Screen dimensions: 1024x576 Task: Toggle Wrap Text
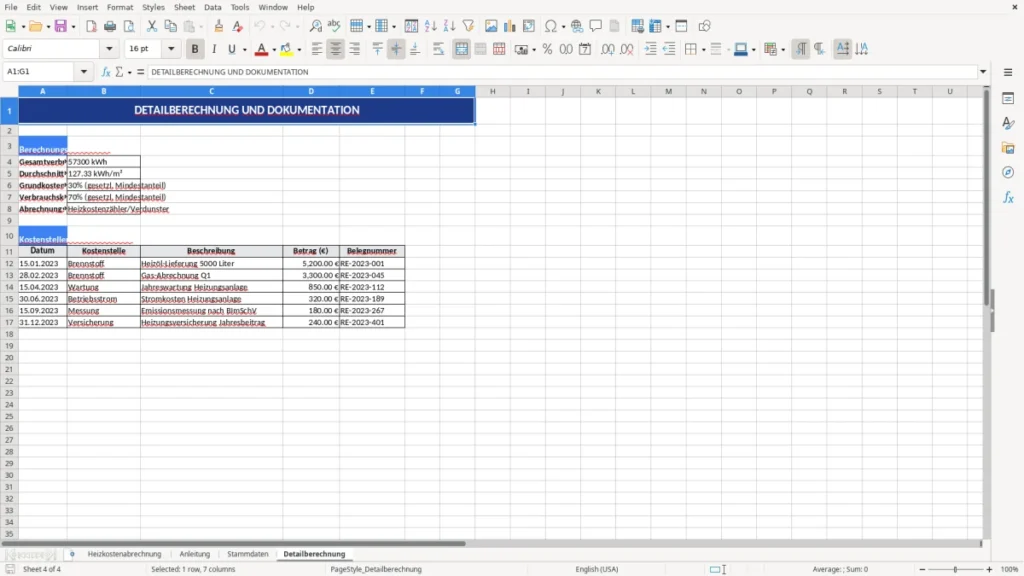pos(439,49)
